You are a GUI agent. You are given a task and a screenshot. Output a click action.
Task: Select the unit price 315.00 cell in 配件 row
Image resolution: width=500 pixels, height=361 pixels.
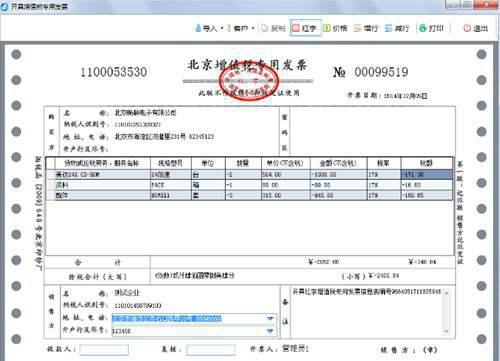tap(286, 195)
